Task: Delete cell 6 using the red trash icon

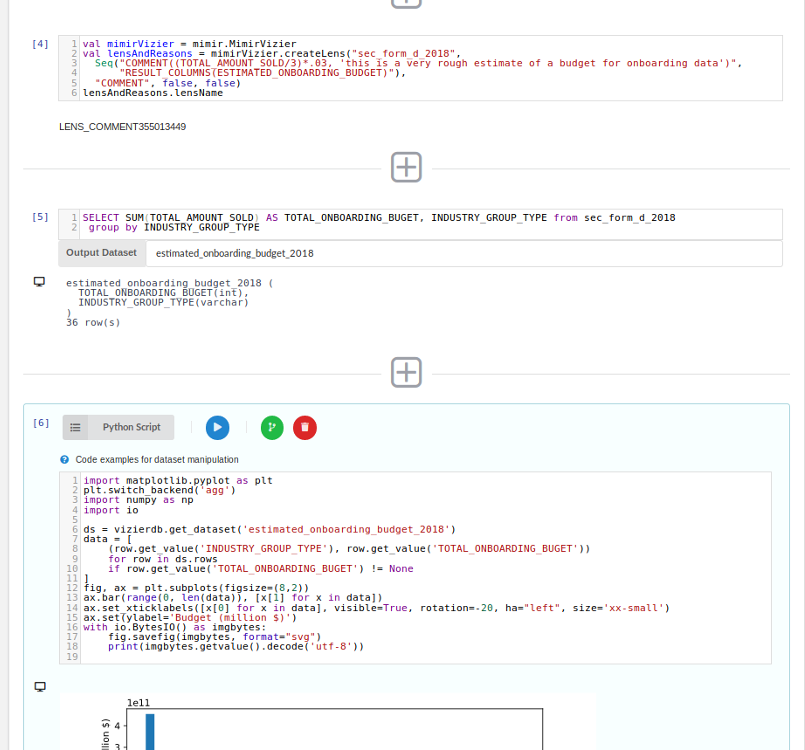Action: pyautogui.click(x=304, y=427)
